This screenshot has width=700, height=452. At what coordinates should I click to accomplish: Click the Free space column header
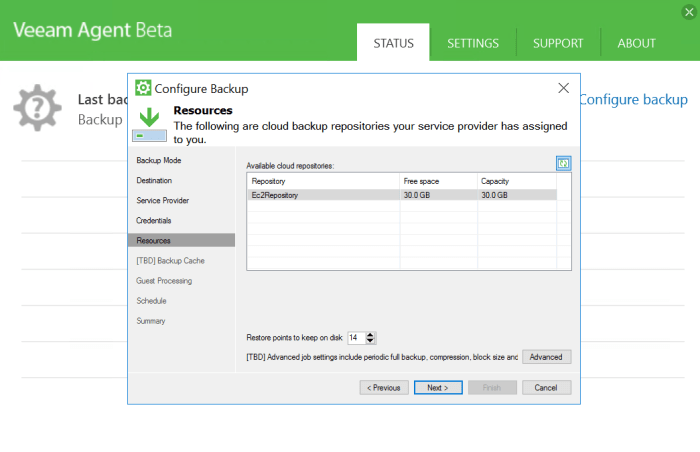(438, 181)
